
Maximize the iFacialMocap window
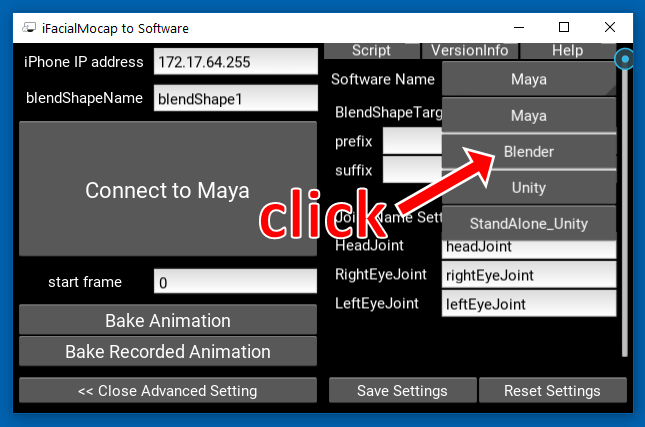pos(564,28)
